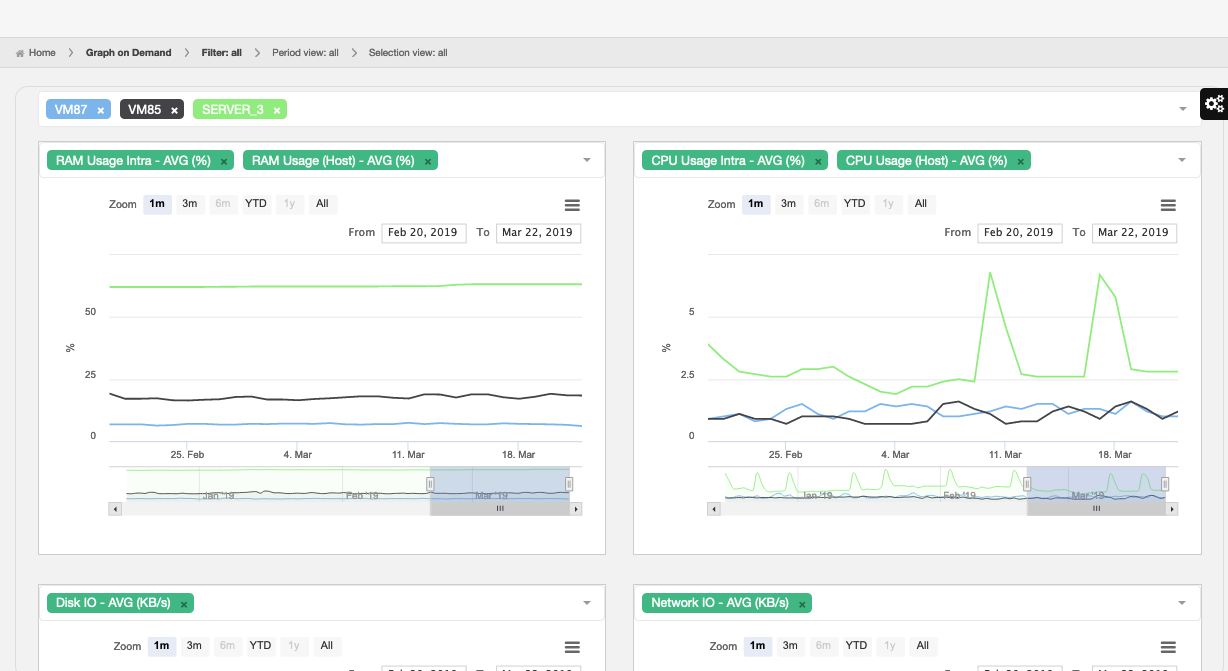The image size is (1228, 671).
Task: Set RAM chart zoom to 3m
Action: coord(190,204)
